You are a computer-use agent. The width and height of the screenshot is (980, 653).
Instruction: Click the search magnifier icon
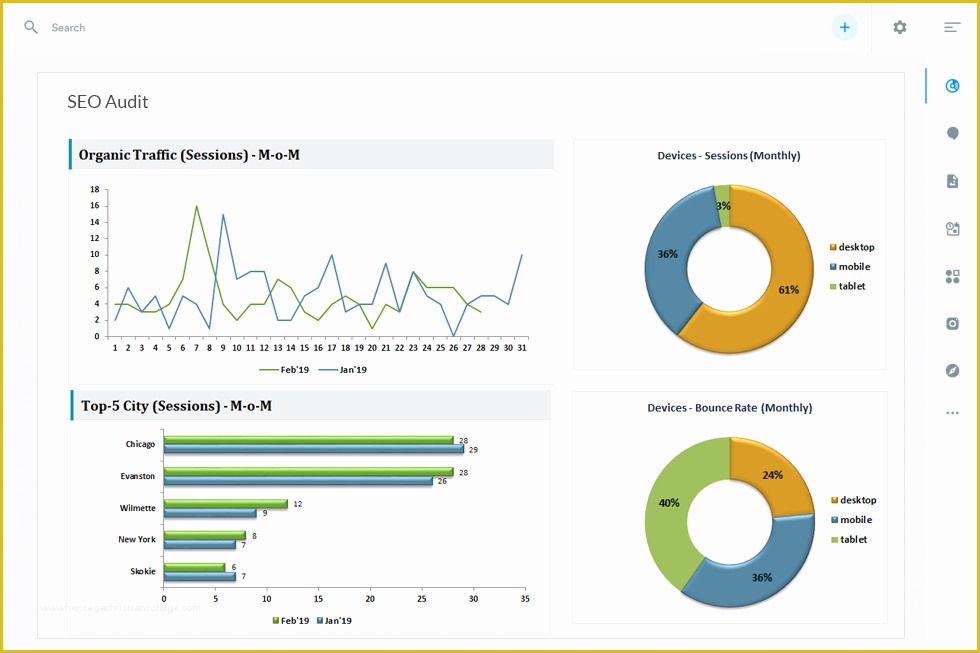(x=31, y=27)
